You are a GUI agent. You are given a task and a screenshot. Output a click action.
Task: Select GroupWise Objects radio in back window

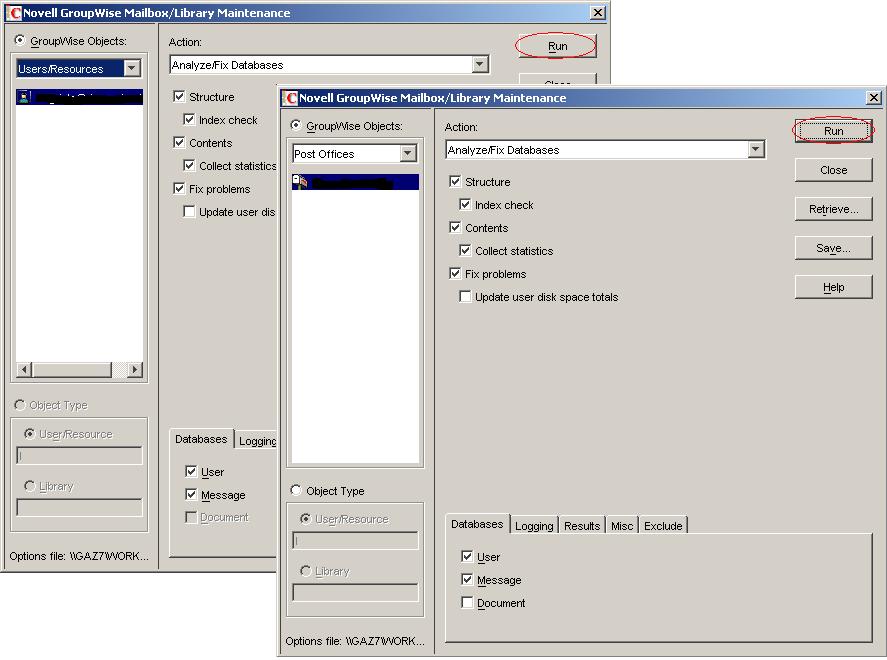coord(20,40)
